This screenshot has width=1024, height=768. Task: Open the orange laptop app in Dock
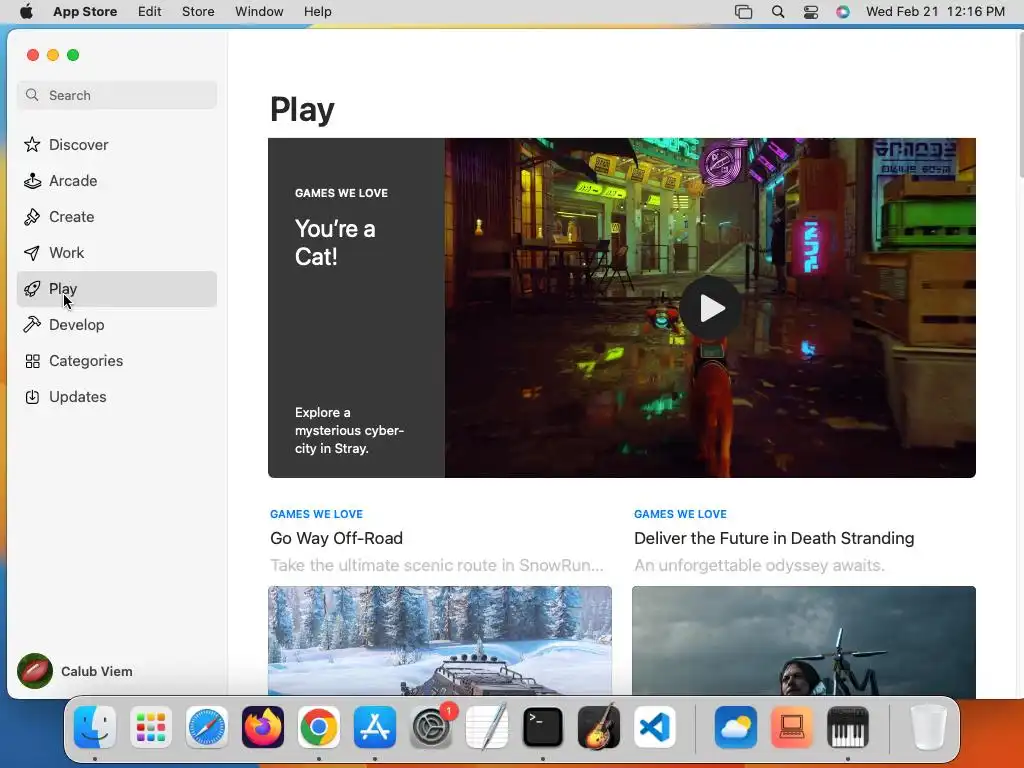pos(792,727)
